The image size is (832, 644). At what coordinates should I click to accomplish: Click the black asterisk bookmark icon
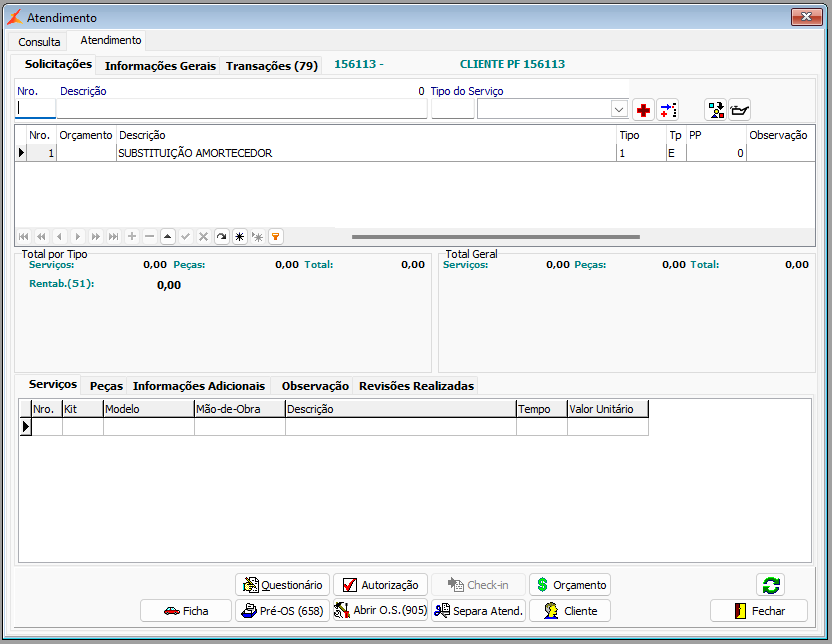tap(240, 237)
